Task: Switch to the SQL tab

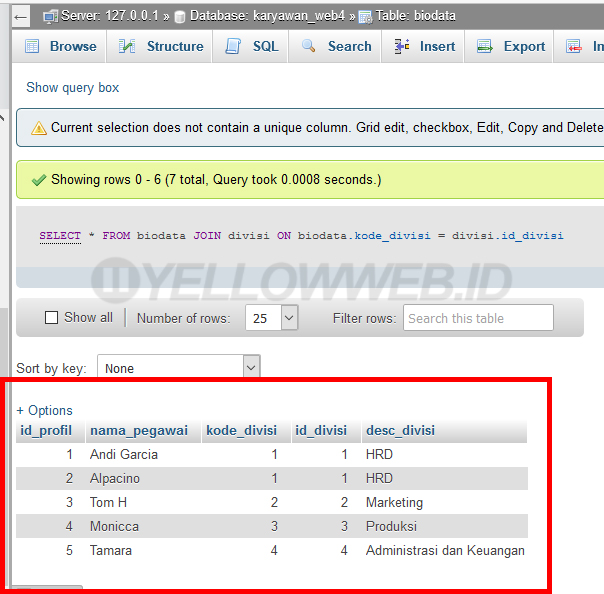Action: 265,46
